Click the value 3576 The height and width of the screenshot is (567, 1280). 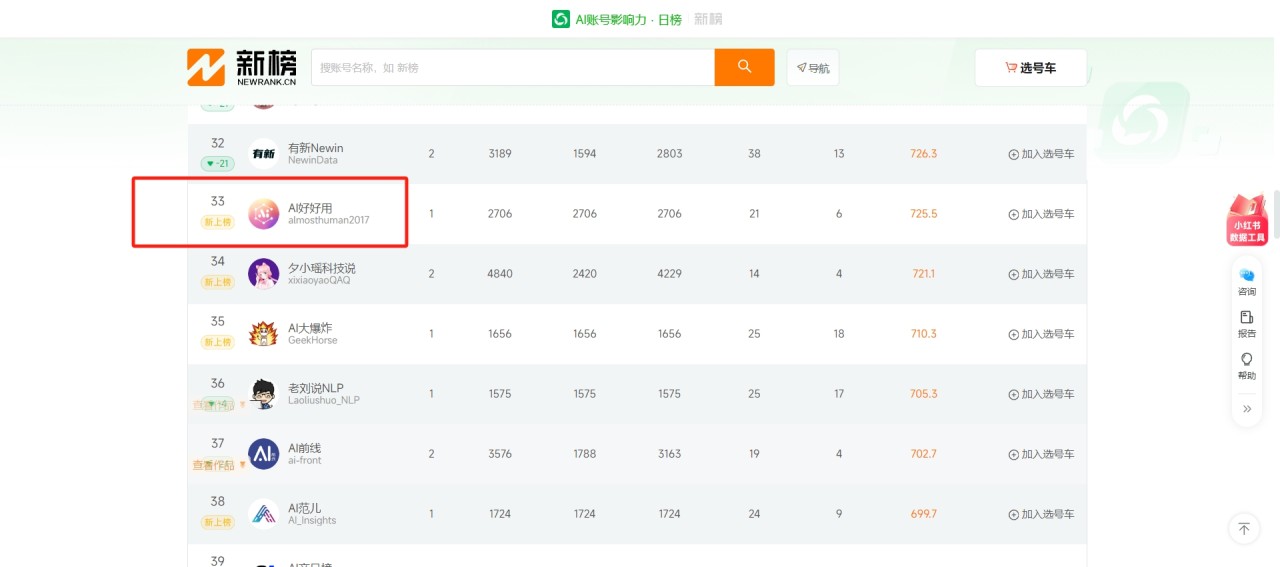point(500,454)
